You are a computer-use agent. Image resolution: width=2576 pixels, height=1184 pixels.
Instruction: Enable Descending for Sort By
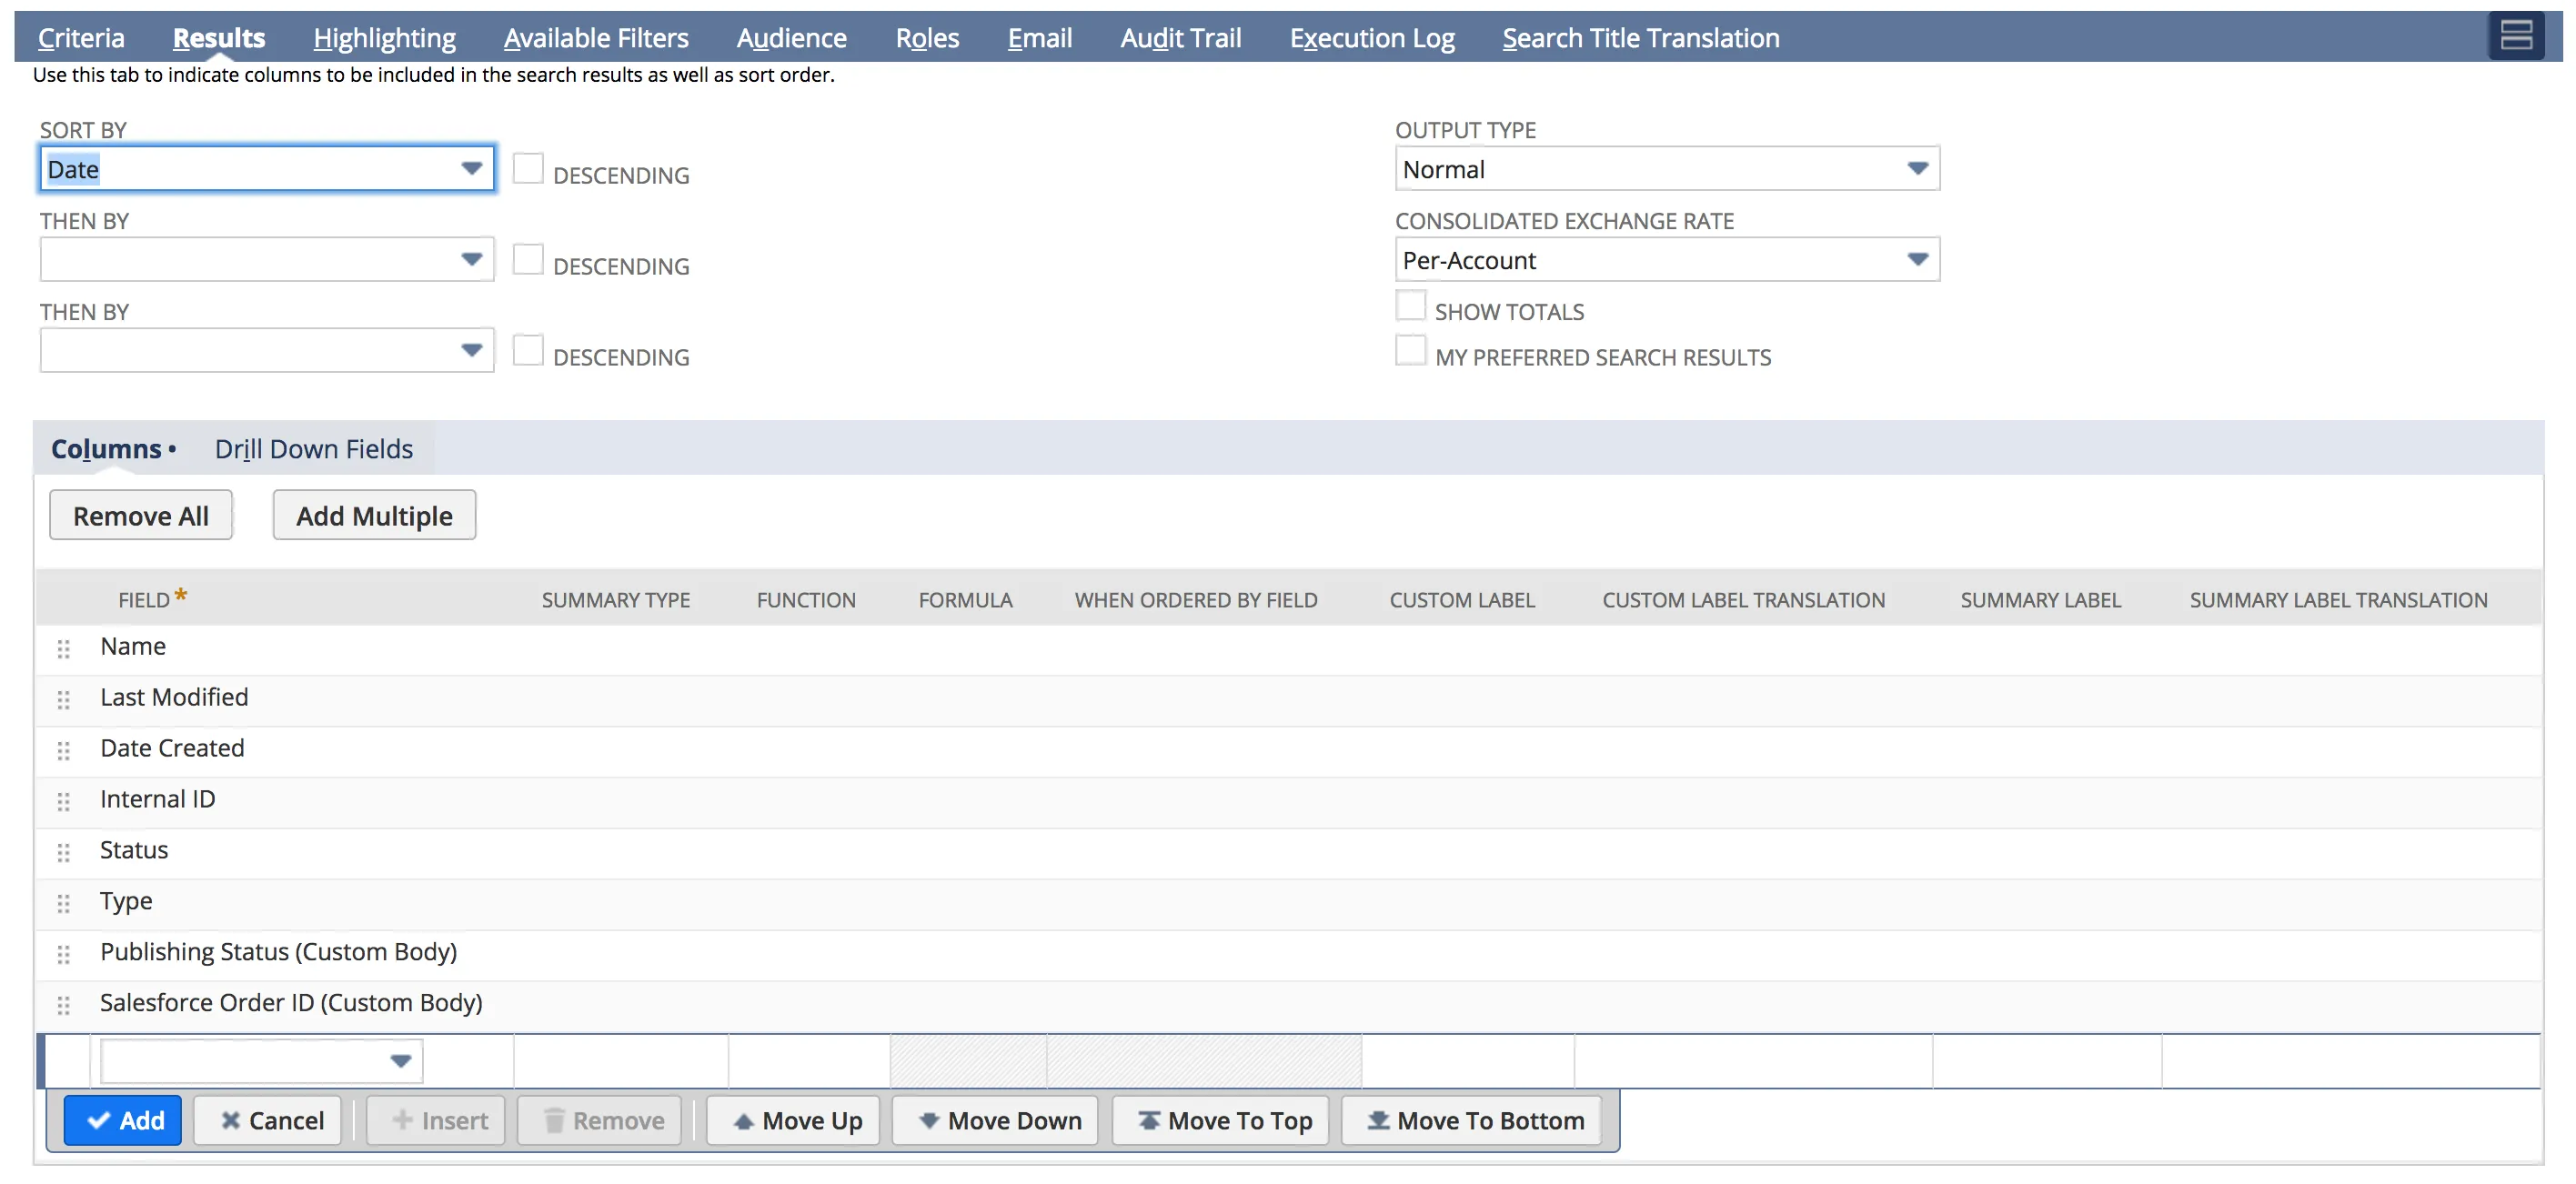coord(528,169)
